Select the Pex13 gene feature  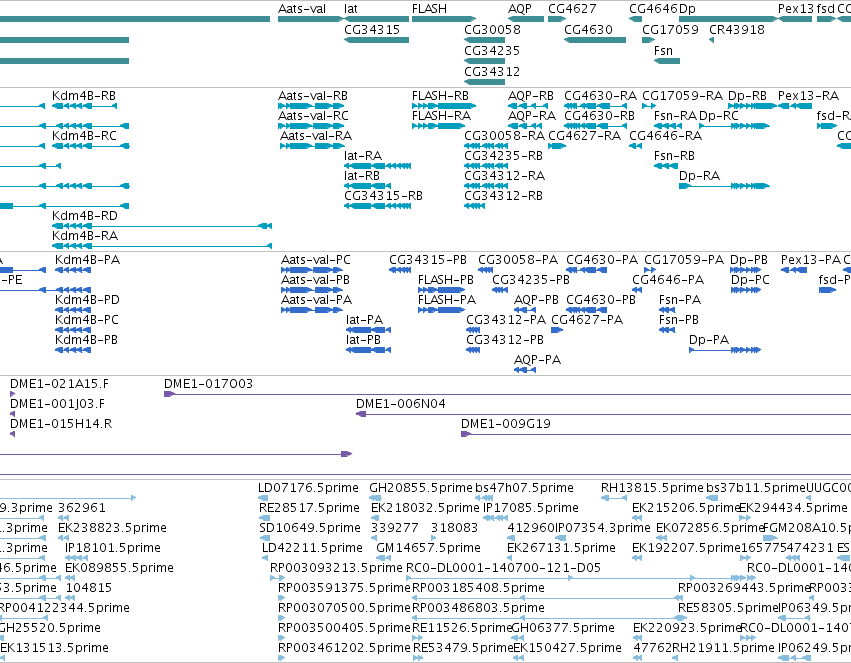click(x=795, y=19)
